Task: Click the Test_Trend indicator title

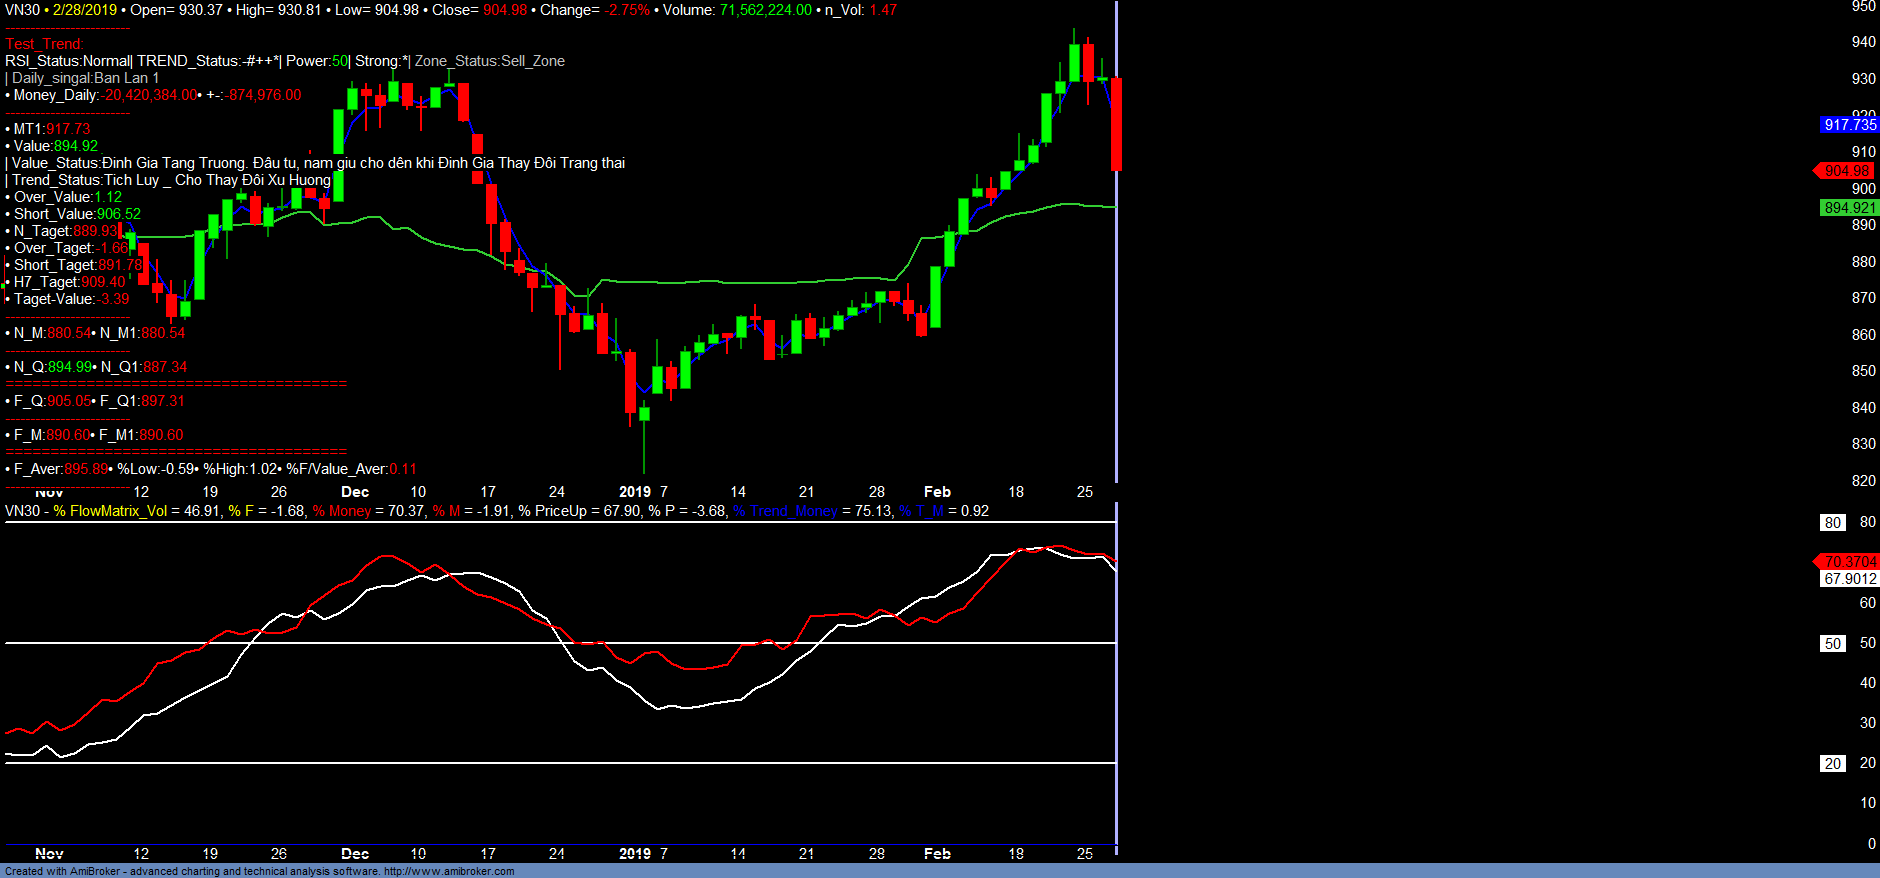Action: [x=45, y=44]
